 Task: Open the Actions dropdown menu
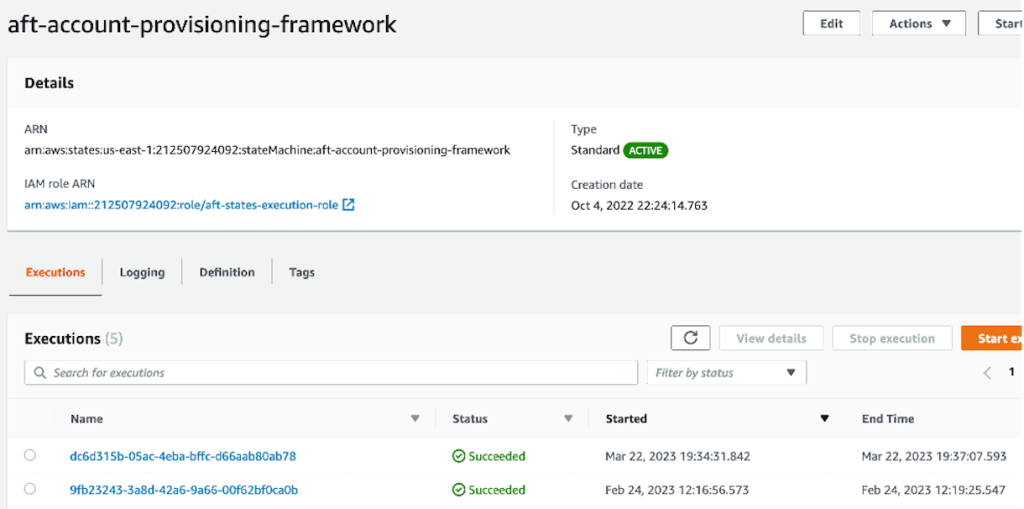919,24
